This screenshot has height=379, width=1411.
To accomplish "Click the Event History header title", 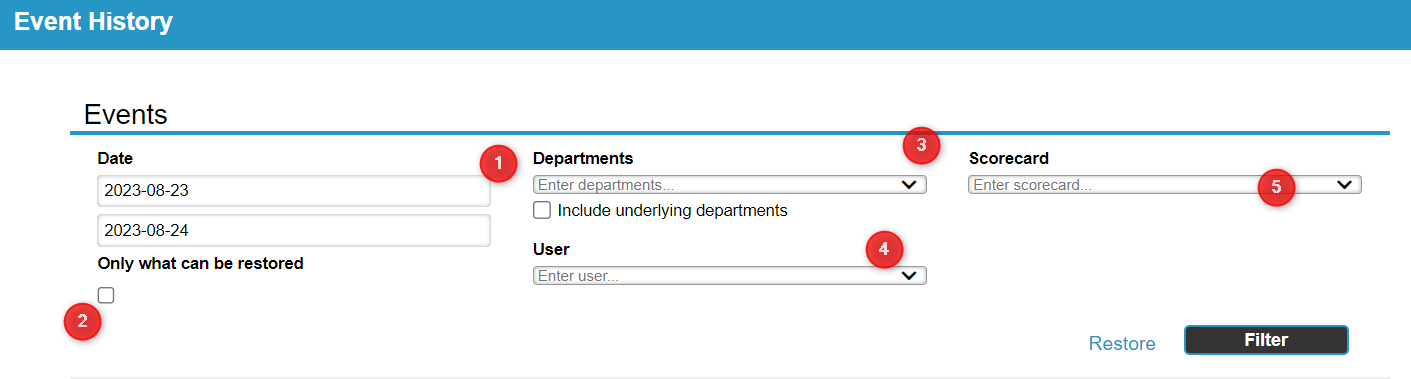I will point(93,22).
